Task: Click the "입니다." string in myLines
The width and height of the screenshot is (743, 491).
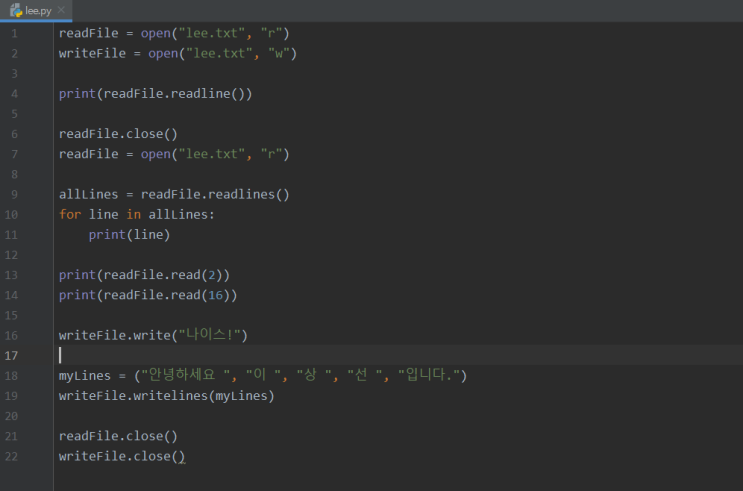Action: pos(429,376)
